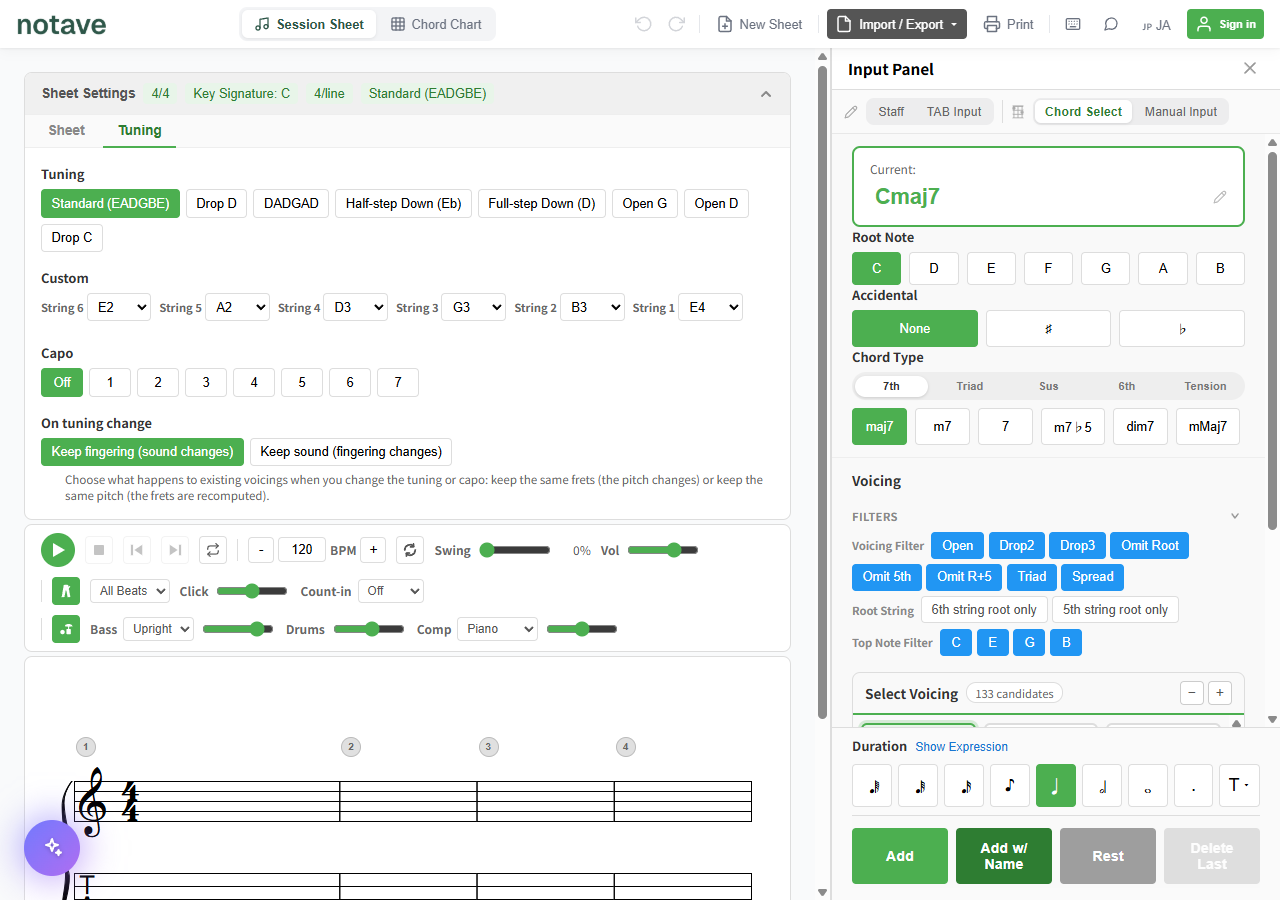The height and width of the screenshot is (900, 1280).
Task: Enable 6th string root only
Action: click(x=984, y=609)
